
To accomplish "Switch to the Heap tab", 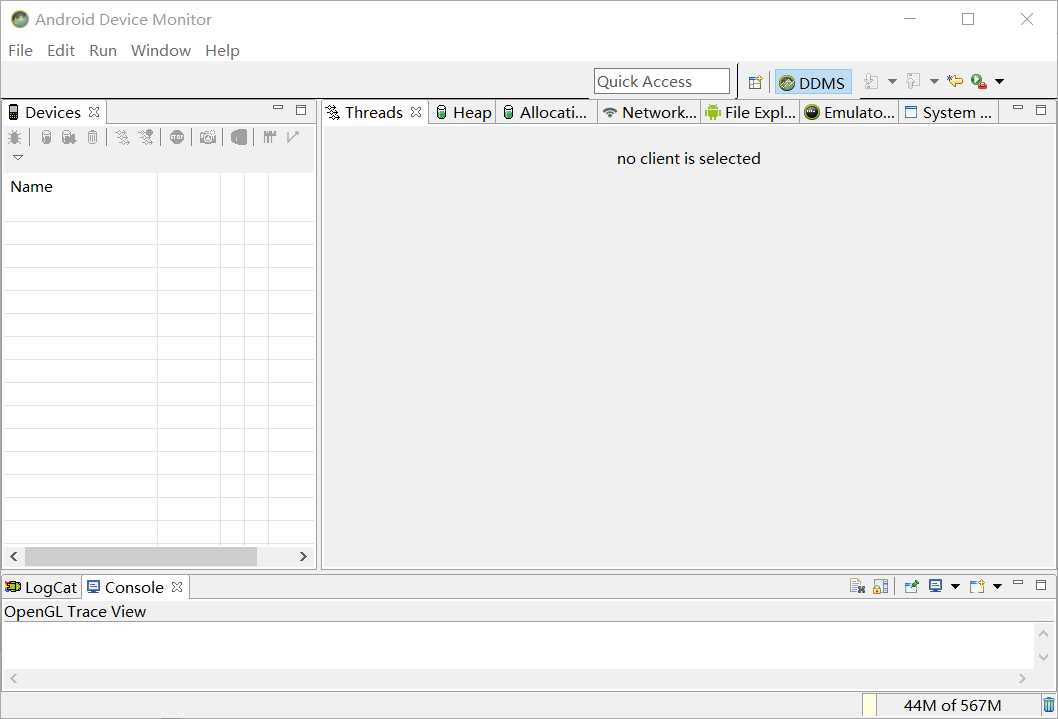I will pyautogui.click(x=464, y=113).
